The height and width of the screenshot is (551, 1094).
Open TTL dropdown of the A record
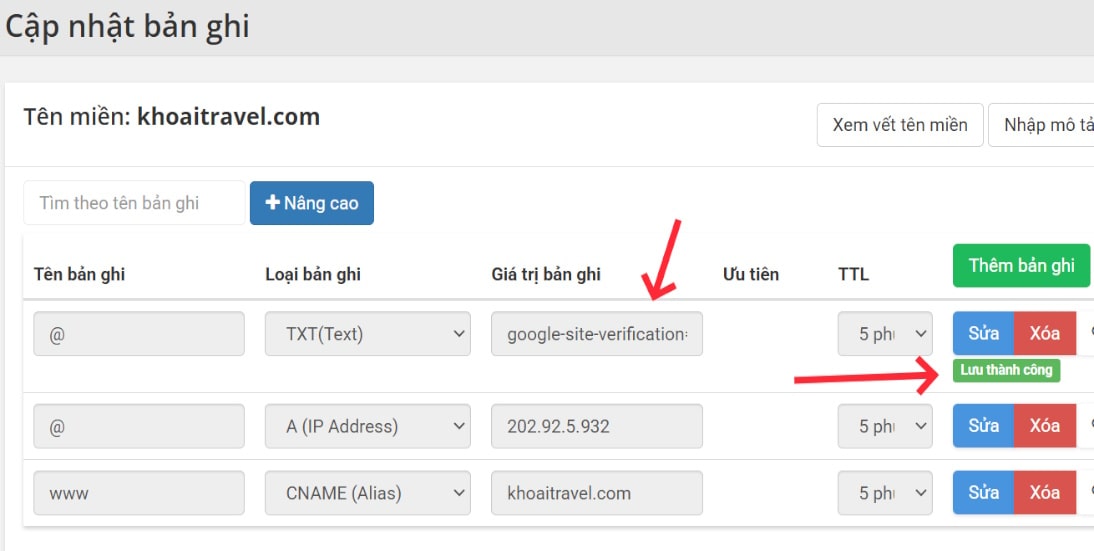coord(884,426)
